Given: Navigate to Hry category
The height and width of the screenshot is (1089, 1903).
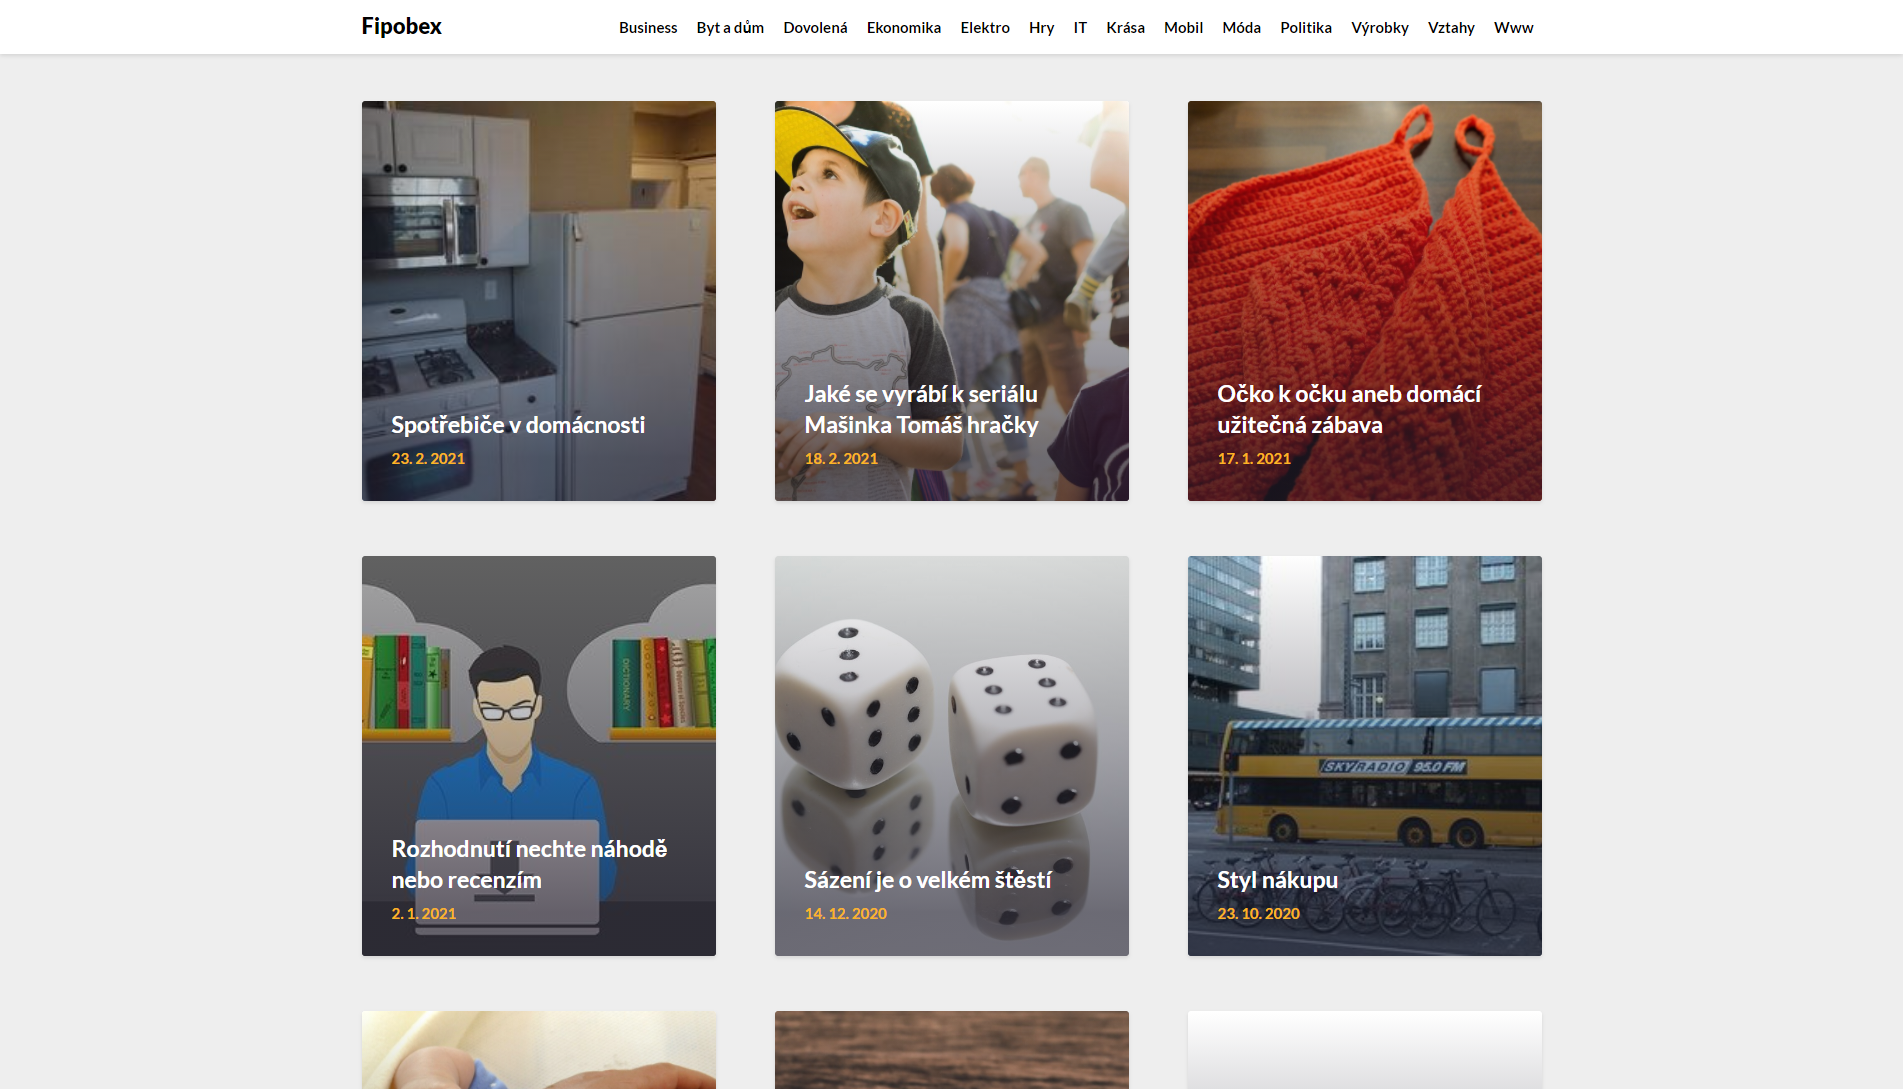Looking at the screenshot, I should 1041,28.
